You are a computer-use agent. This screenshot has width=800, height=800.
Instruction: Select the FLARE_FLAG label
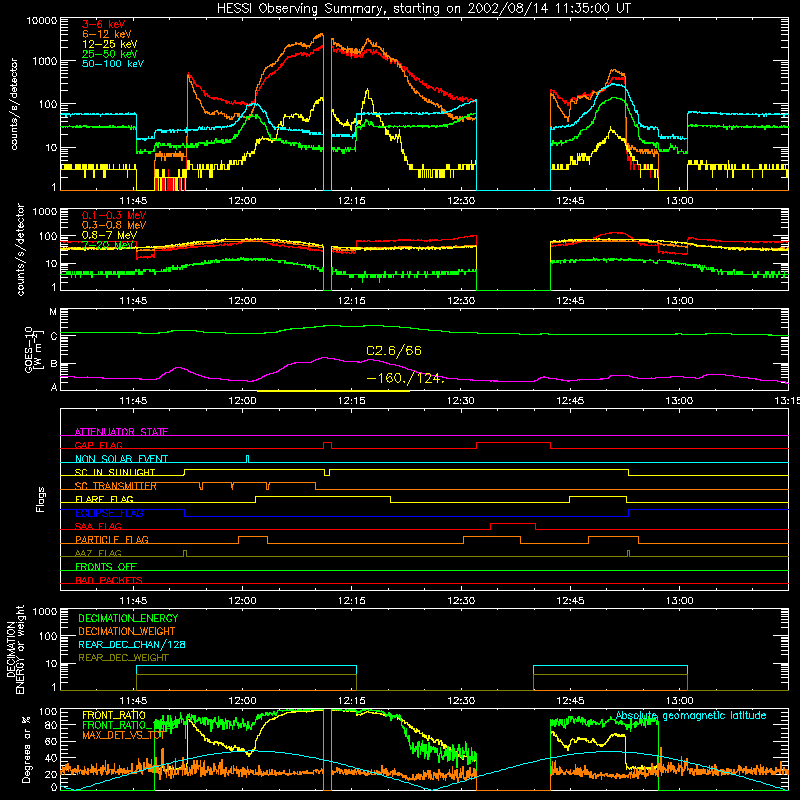click(104, 499)
